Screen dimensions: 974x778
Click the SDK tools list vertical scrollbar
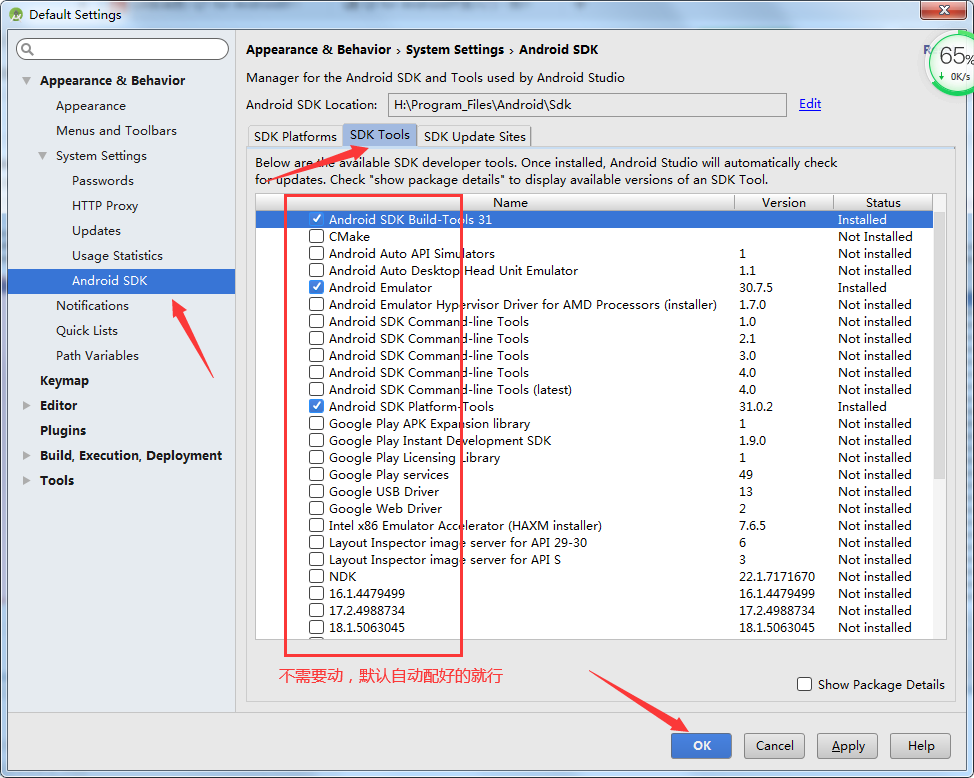click(x=939, y=345)
